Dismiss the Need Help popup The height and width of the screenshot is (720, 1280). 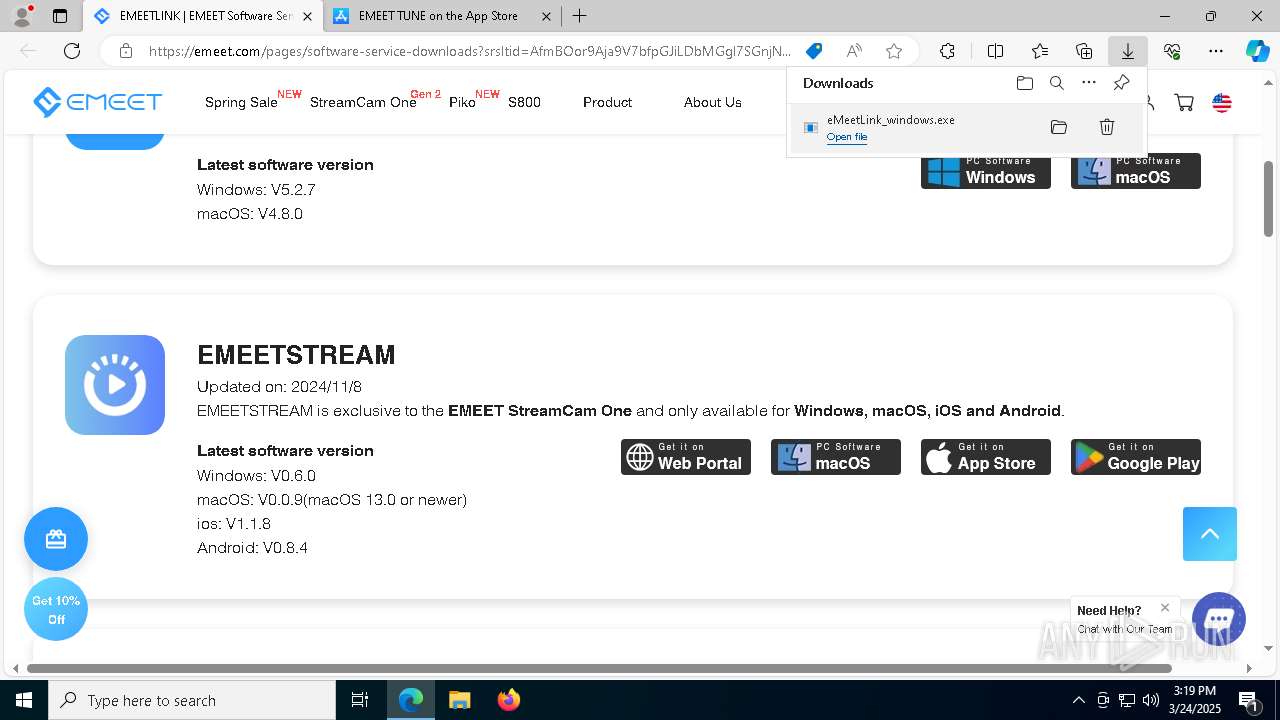click(x=1165, y=608)
